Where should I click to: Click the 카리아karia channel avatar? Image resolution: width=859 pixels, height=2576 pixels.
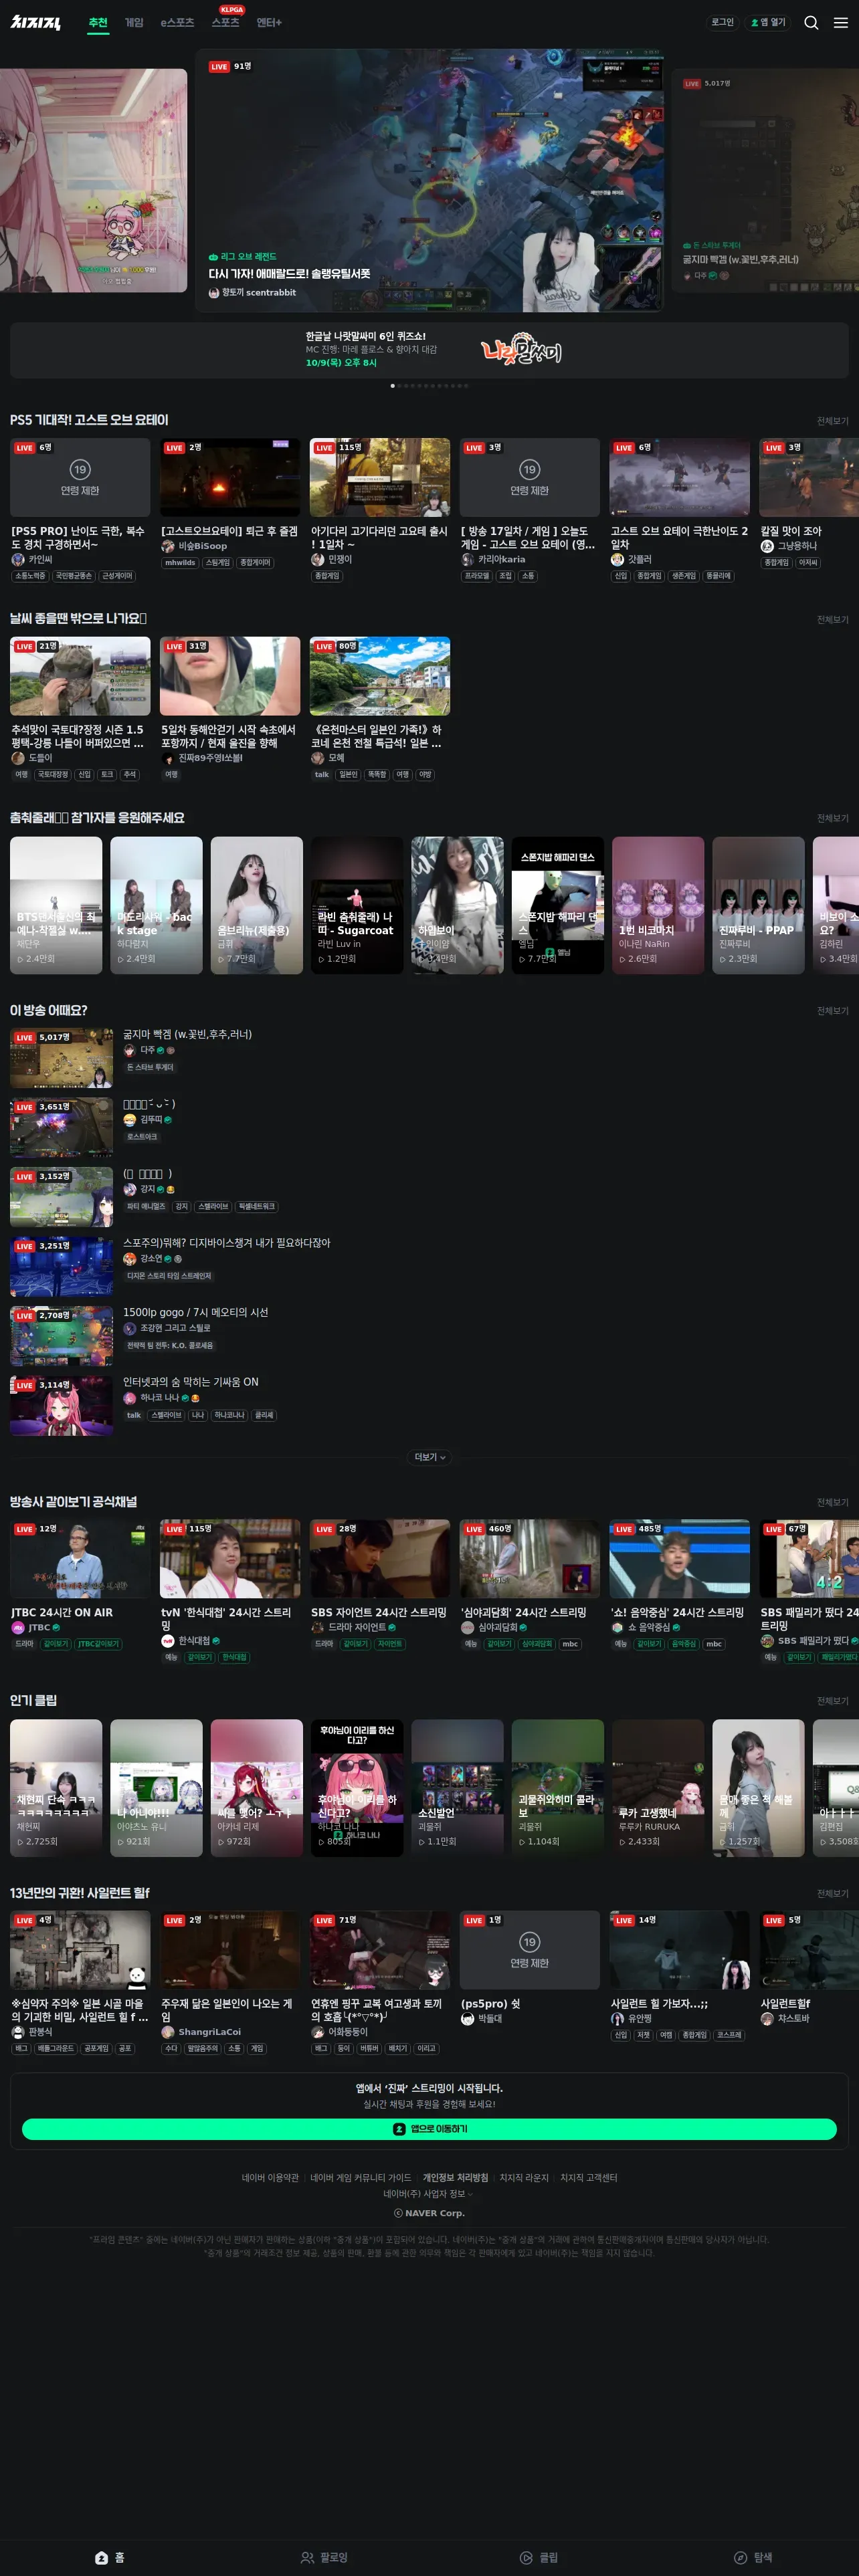(x=468, y=559)
